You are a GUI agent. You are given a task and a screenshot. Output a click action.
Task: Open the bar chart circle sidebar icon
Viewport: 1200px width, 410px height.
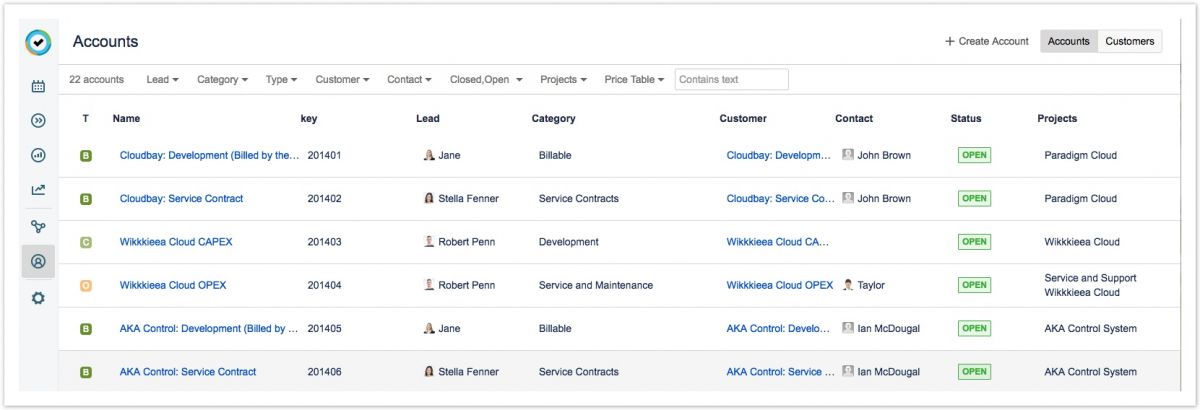(x=38, y=155)
